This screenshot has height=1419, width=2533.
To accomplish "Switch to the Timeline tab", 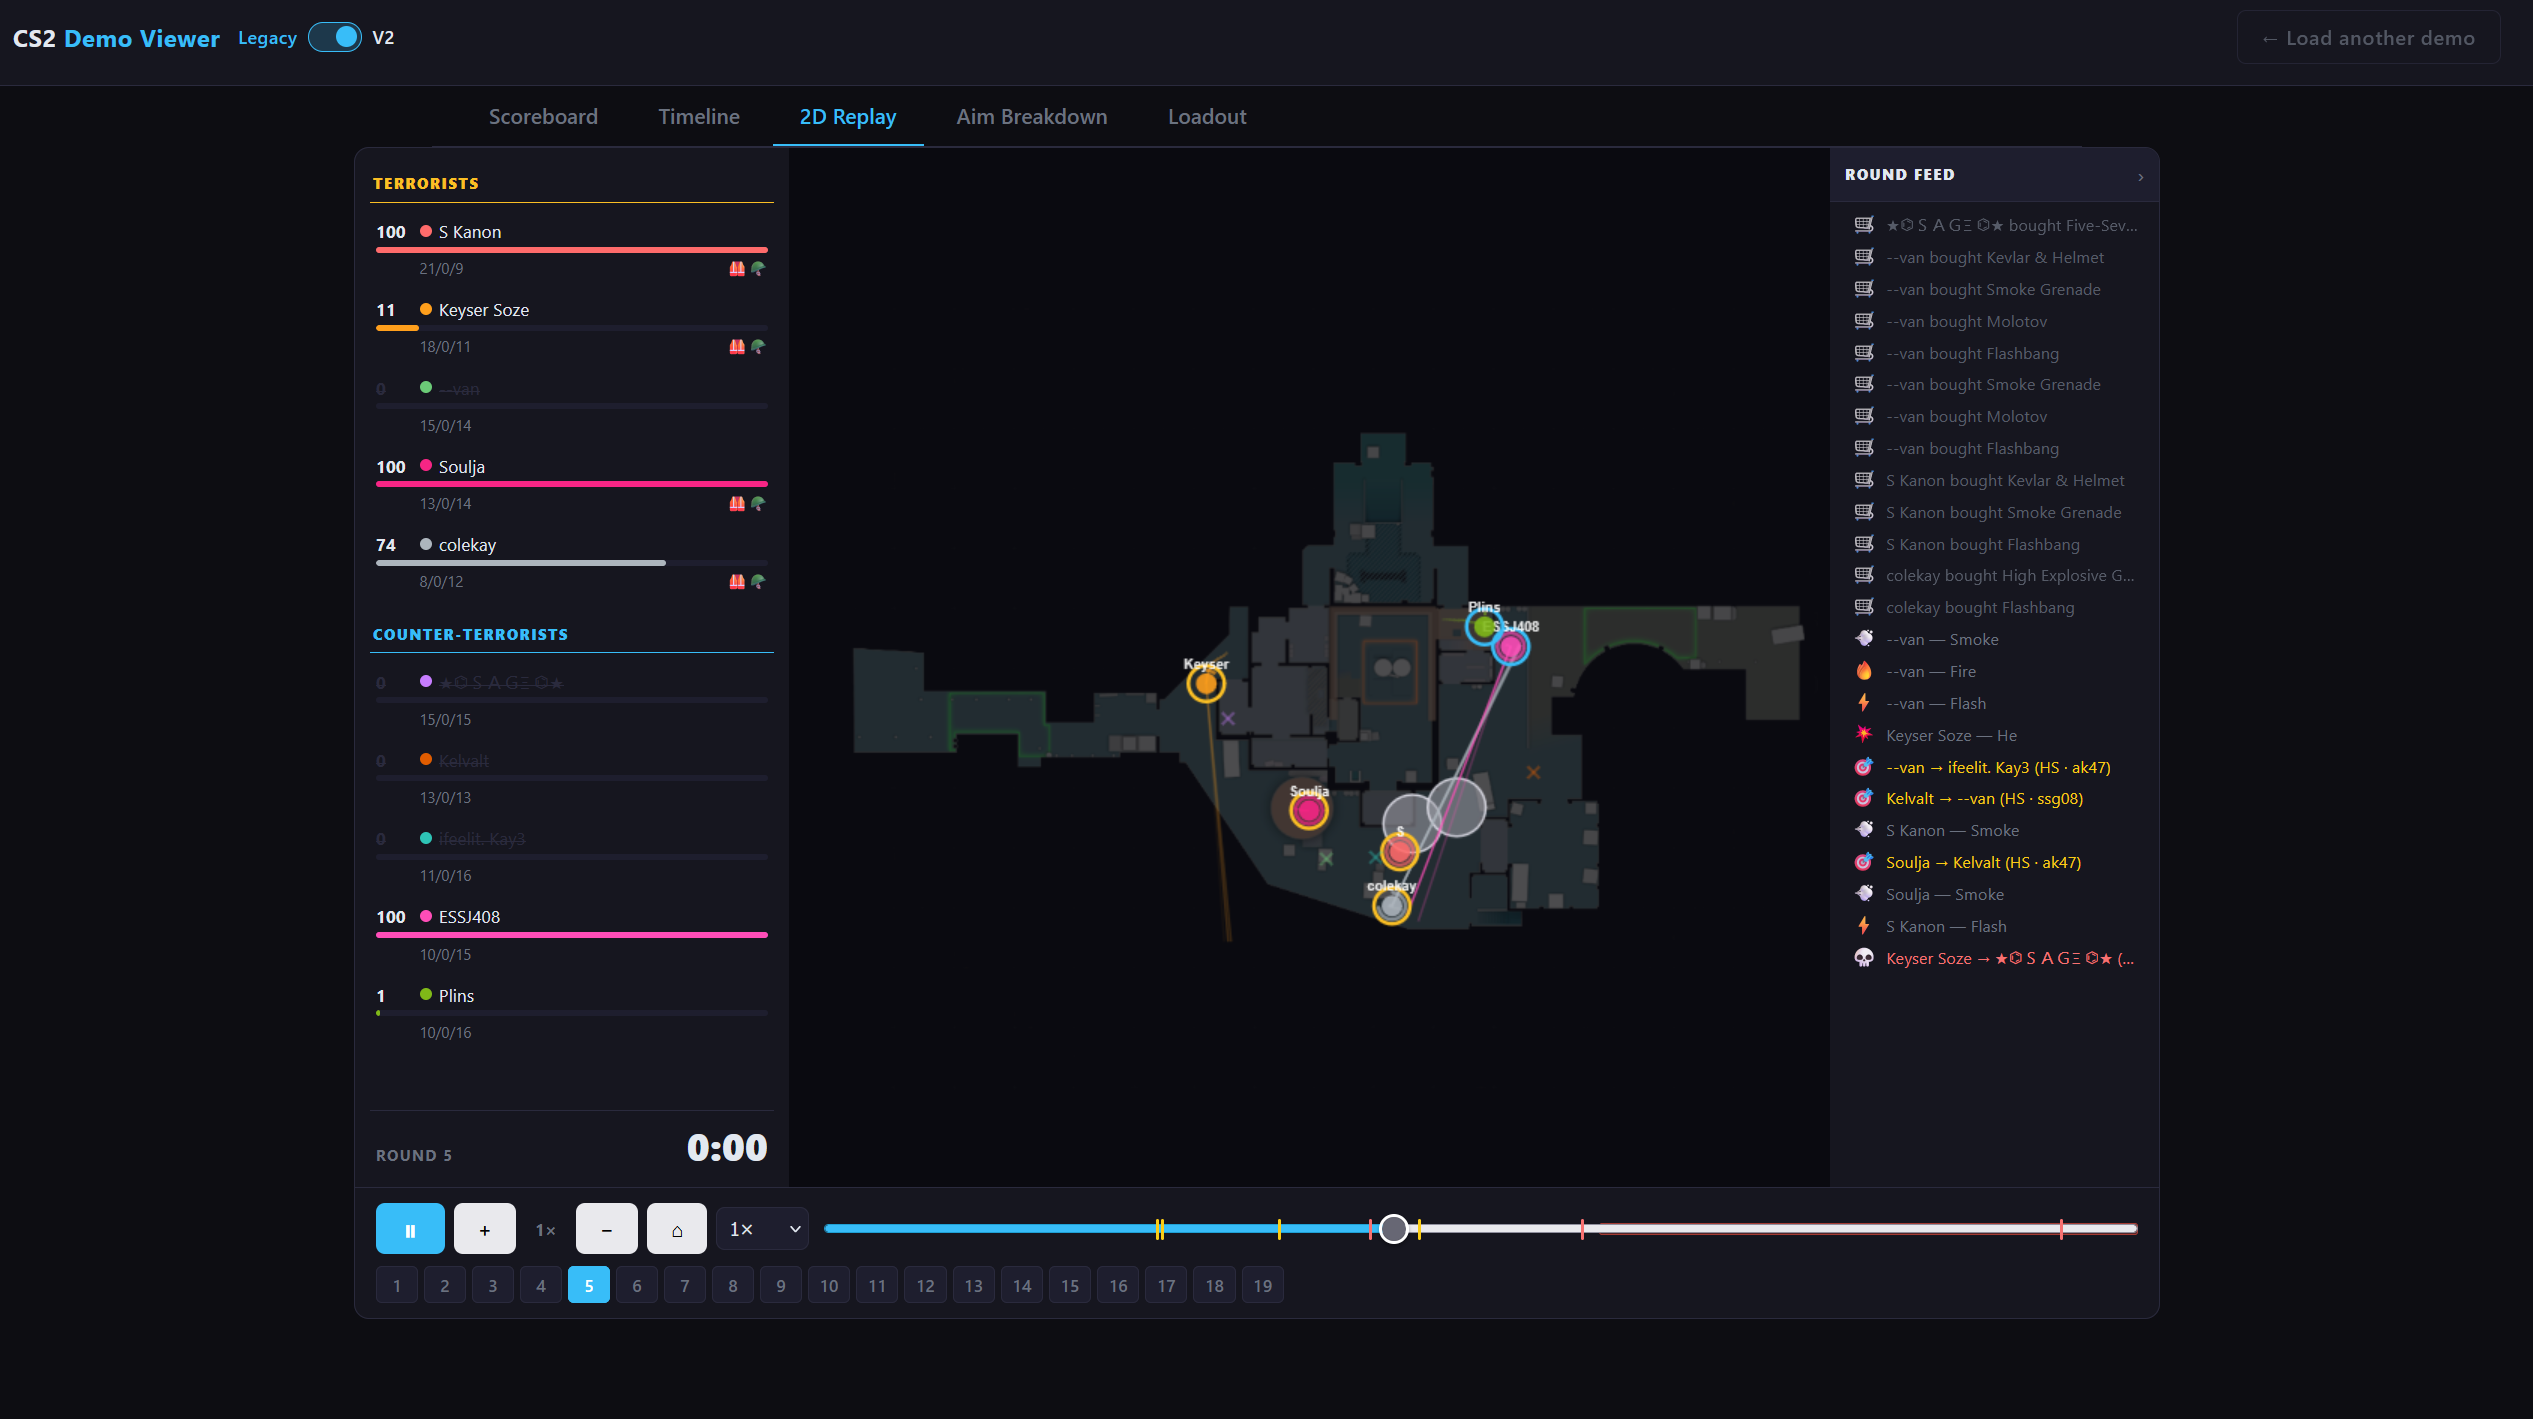I will click(x=699, y=117).
